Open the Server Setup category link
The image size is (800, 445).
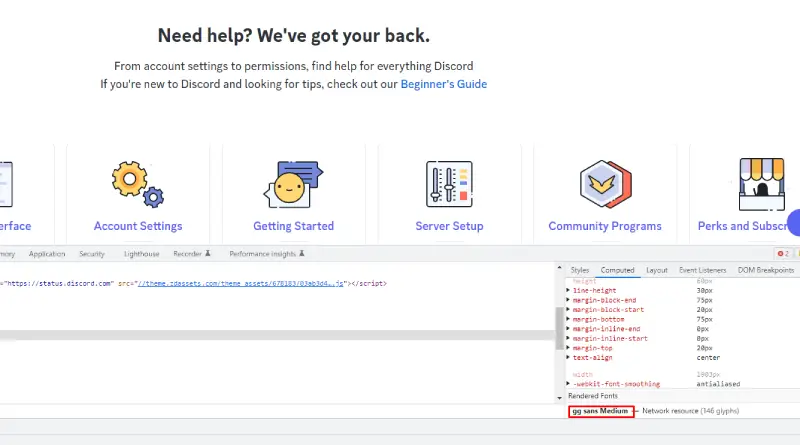click(449, 226)
